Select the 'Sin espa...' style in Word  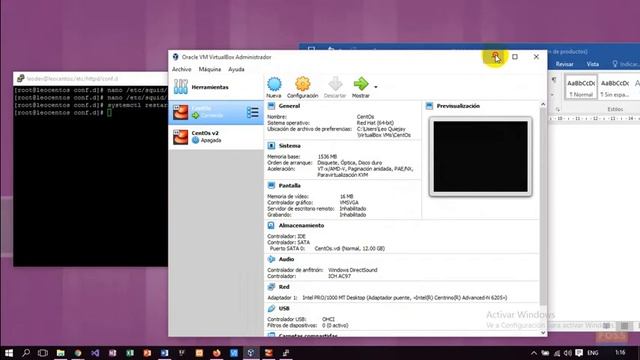[x=615, y=87]
